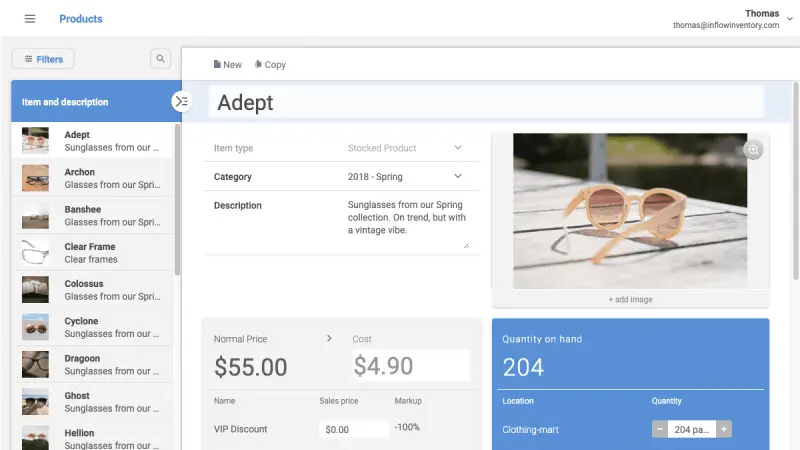The image size is (800, 450).
Task: Click the Cyclone thumbnail image
Action: 35,327
